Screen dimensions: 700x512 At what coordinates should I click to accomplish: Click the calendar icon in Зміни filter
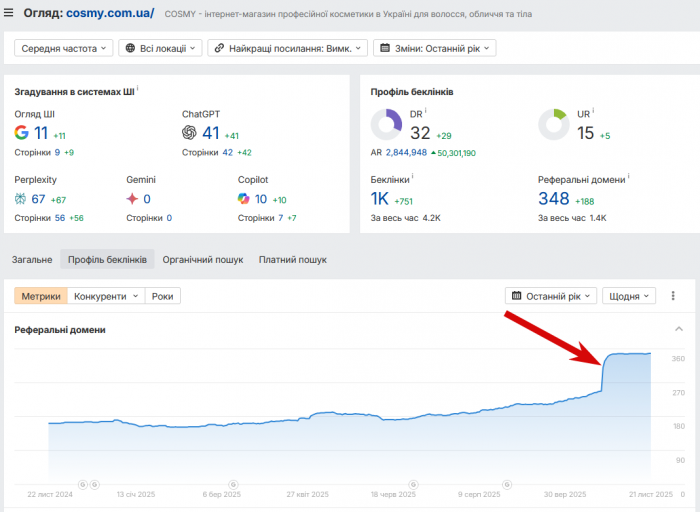(385, 48)
